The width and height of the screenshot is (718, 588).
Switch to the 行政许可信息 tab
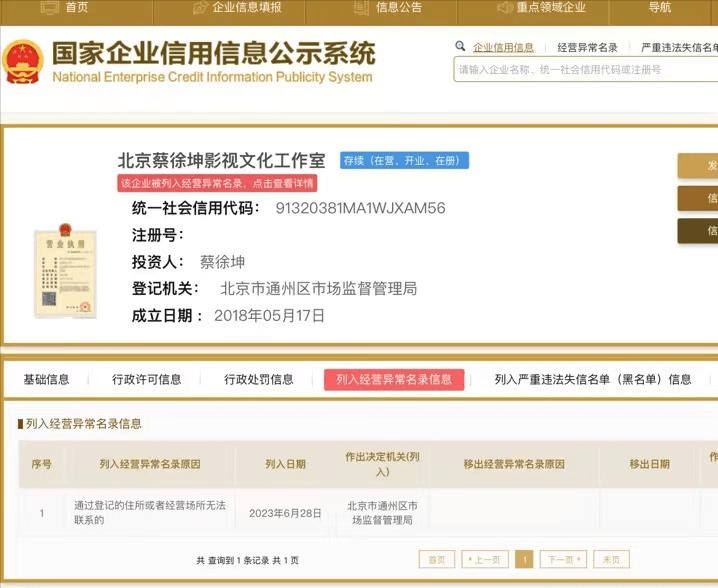click(x=147, y=379)
